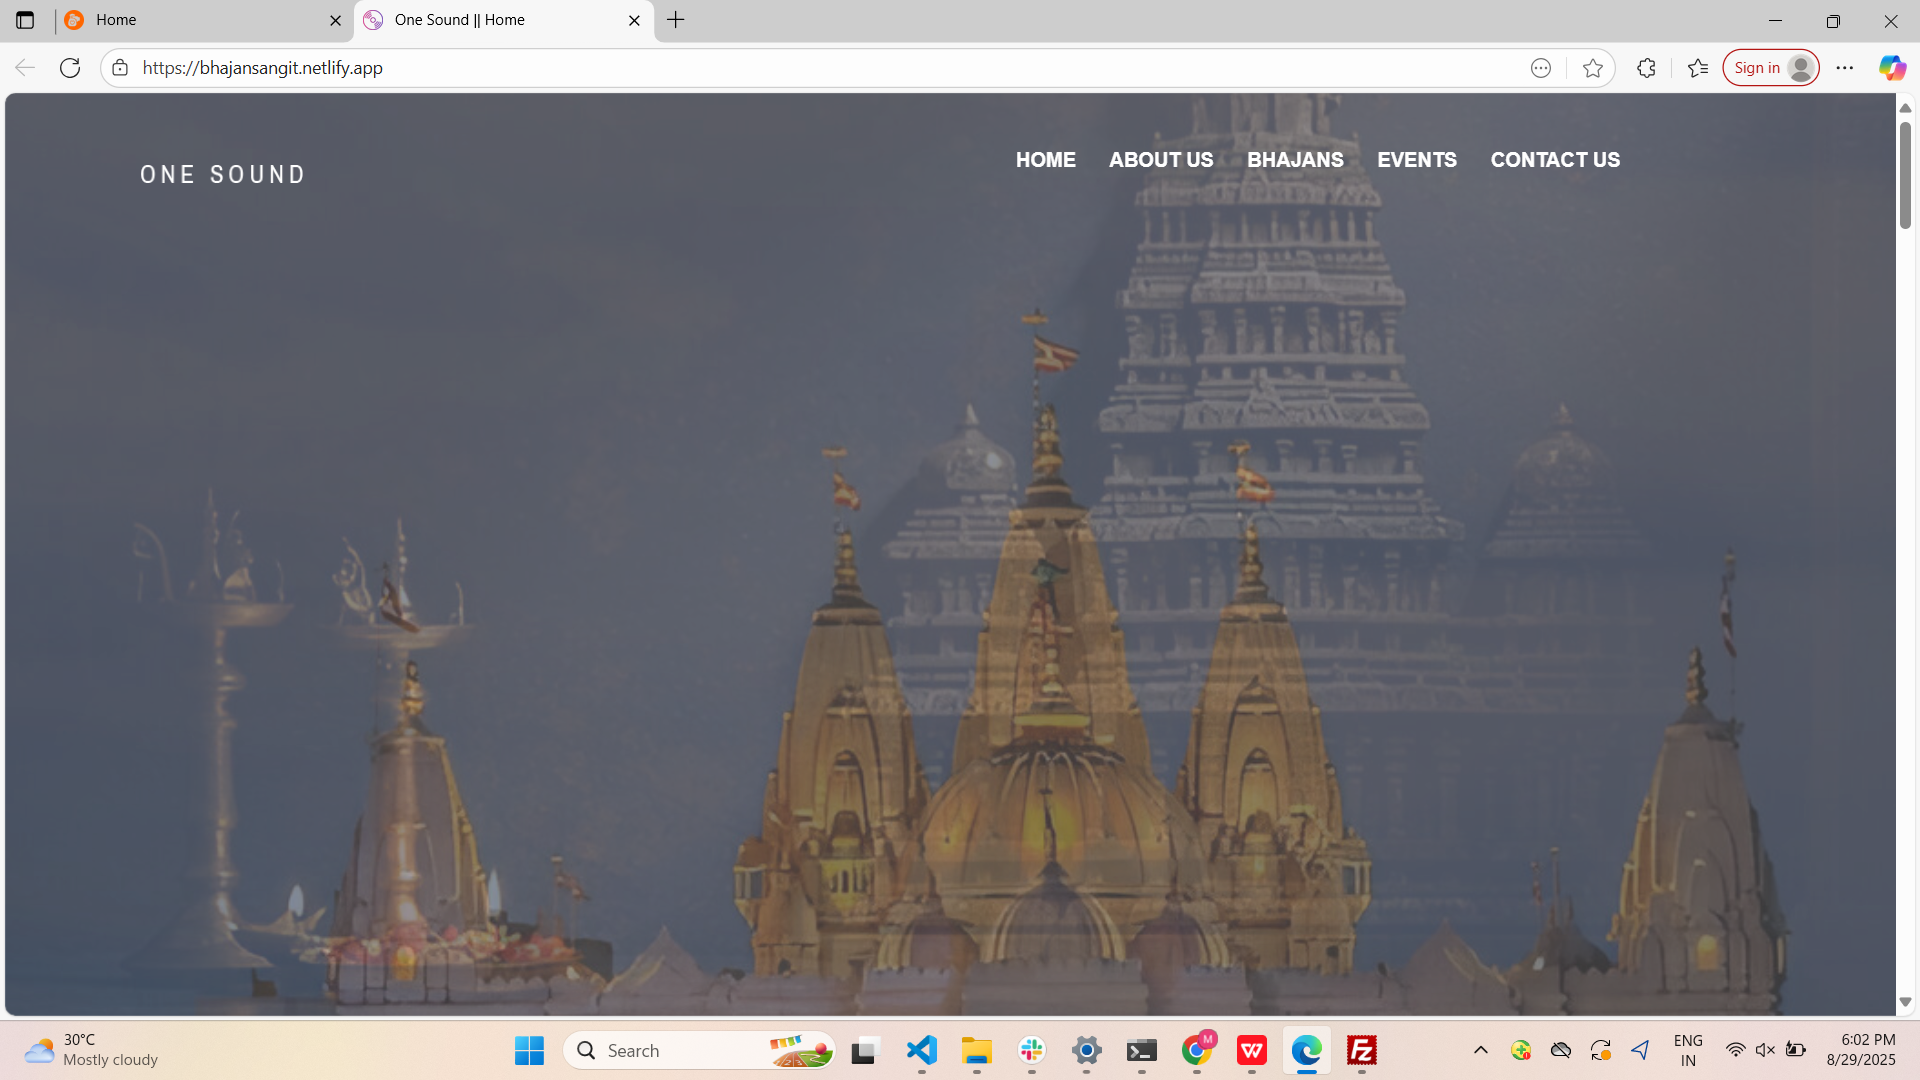Refresh the page with the reload icon

[70, 68]
